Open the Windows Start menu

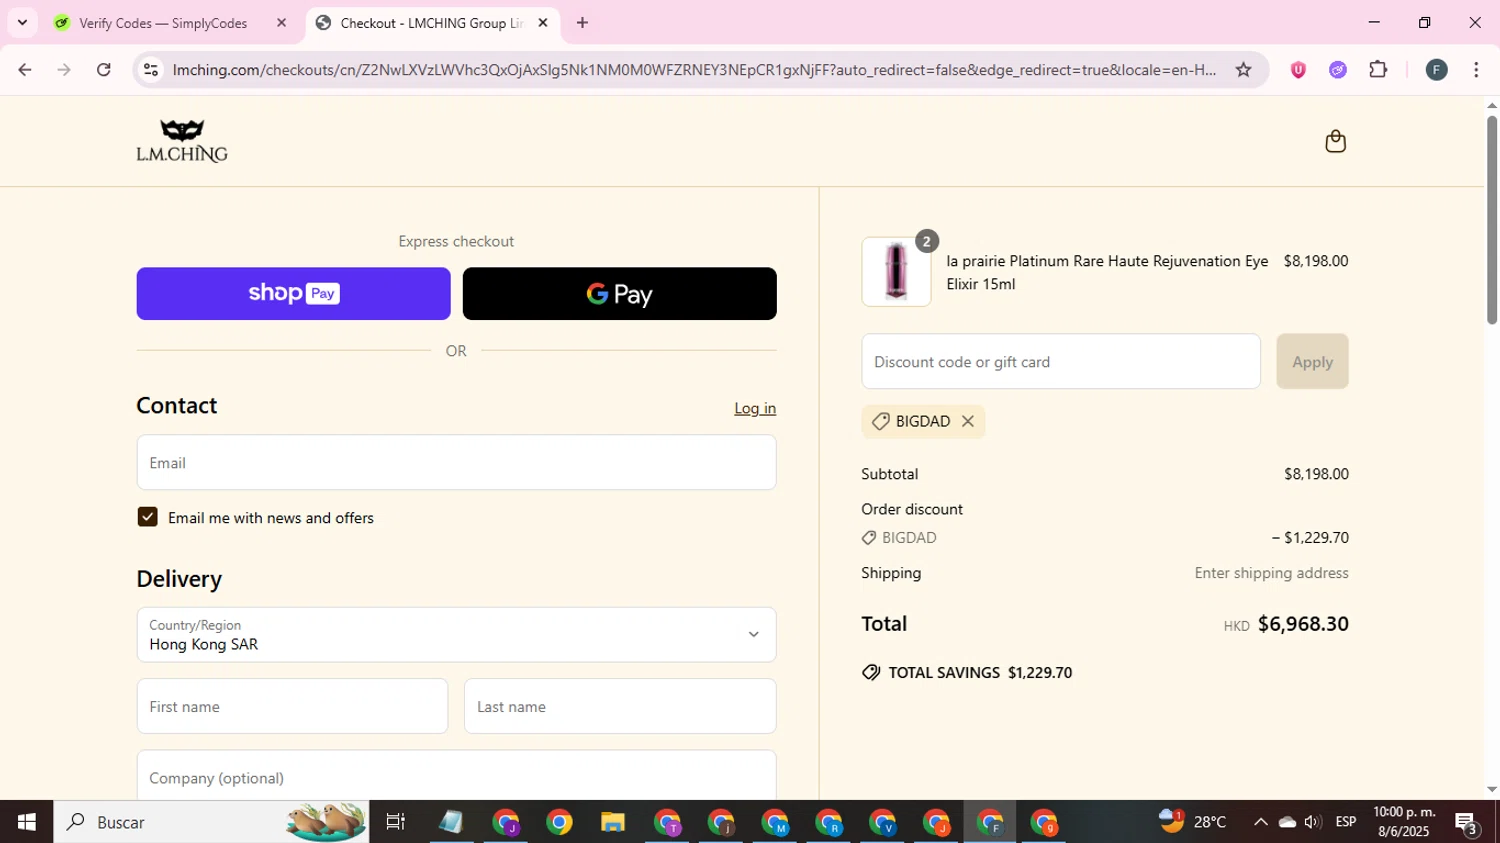(26, 822)
